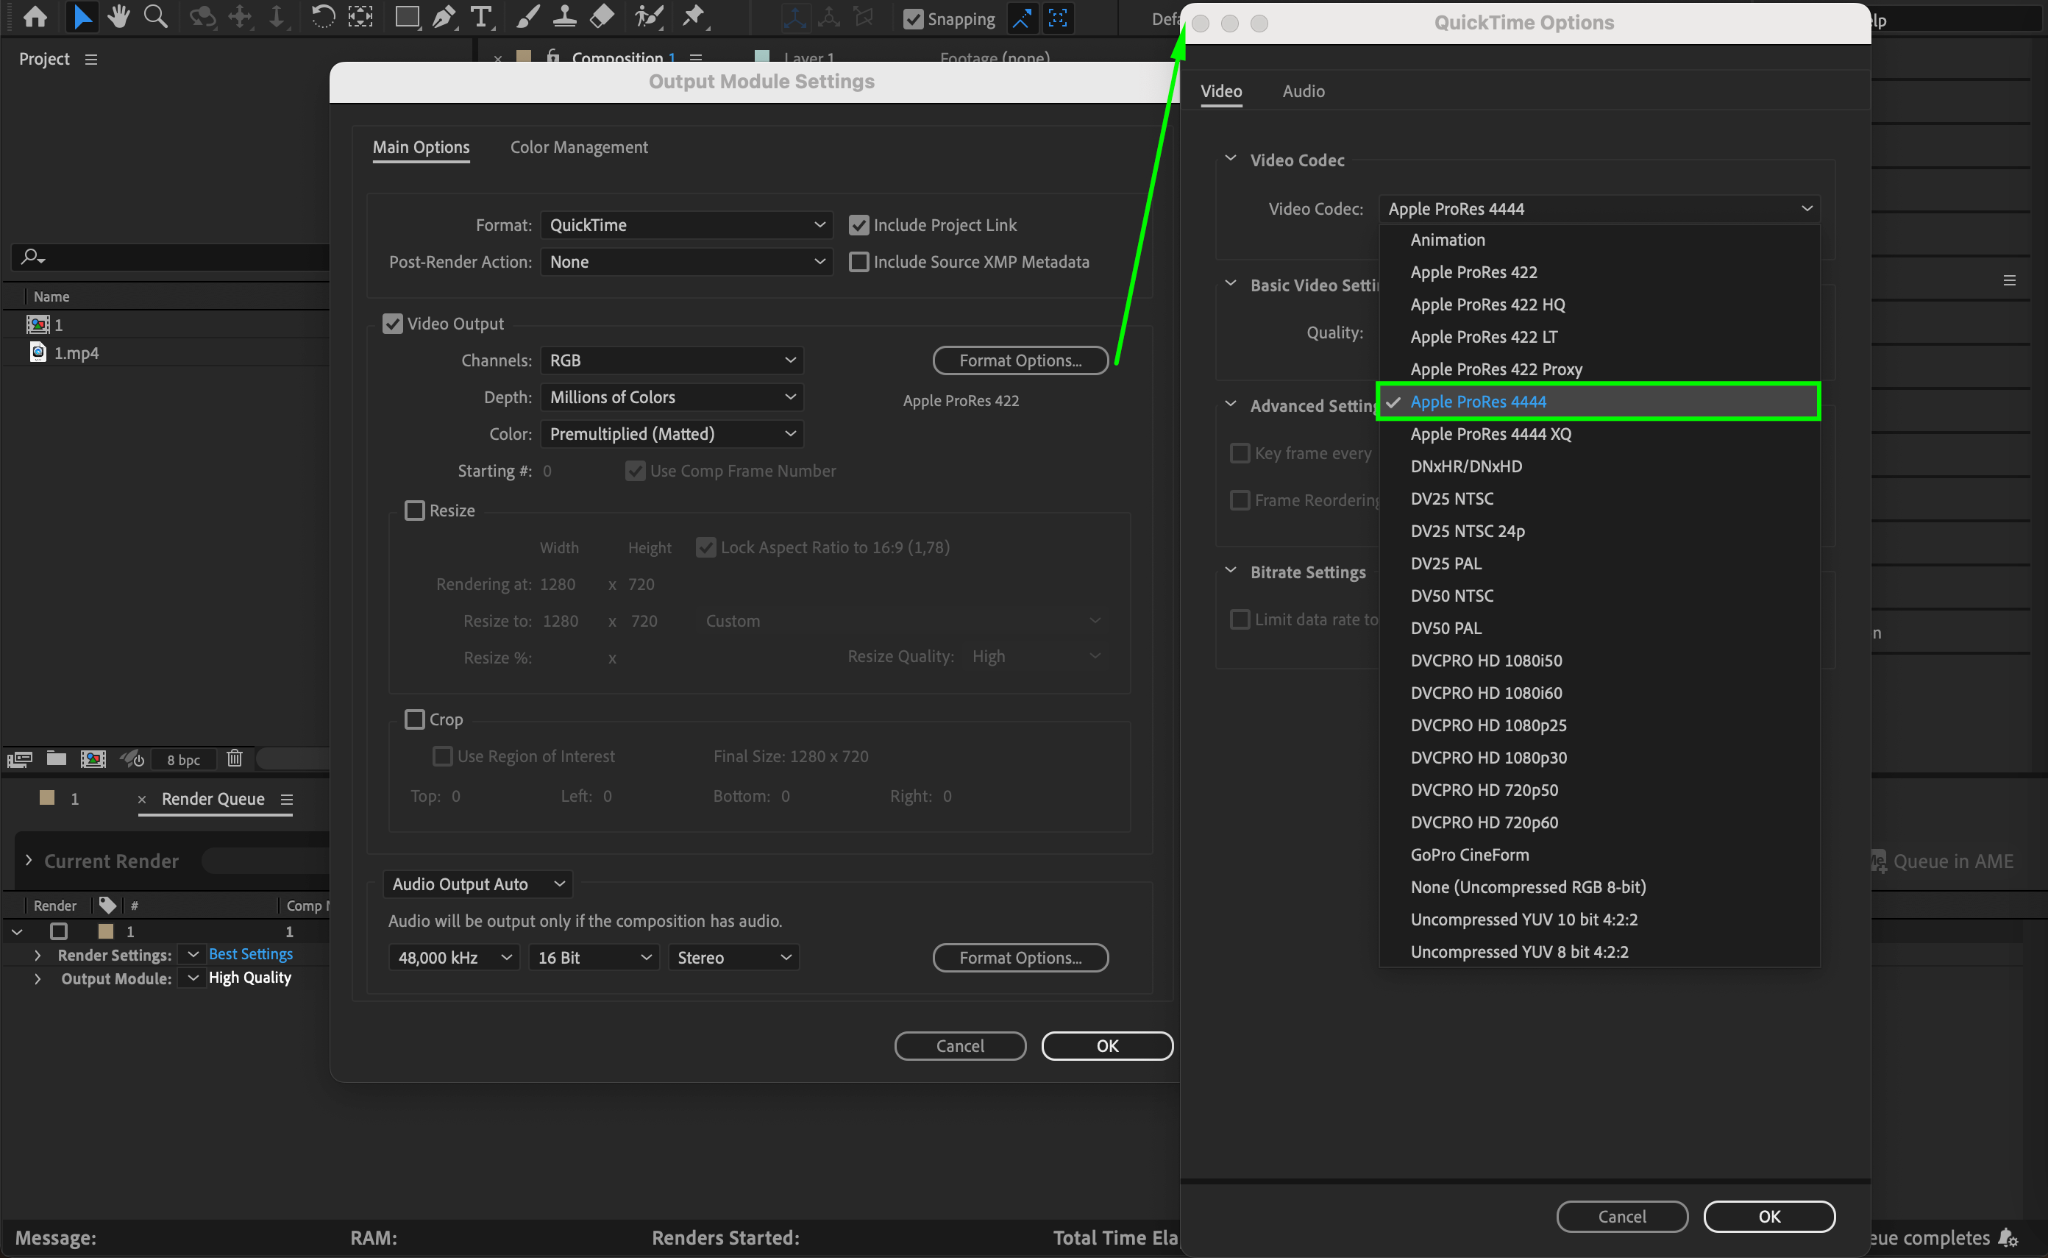Switch to the Audio tab
The width and height of the screenshot is (2048, 1258).
click(x=1303, y=91)
